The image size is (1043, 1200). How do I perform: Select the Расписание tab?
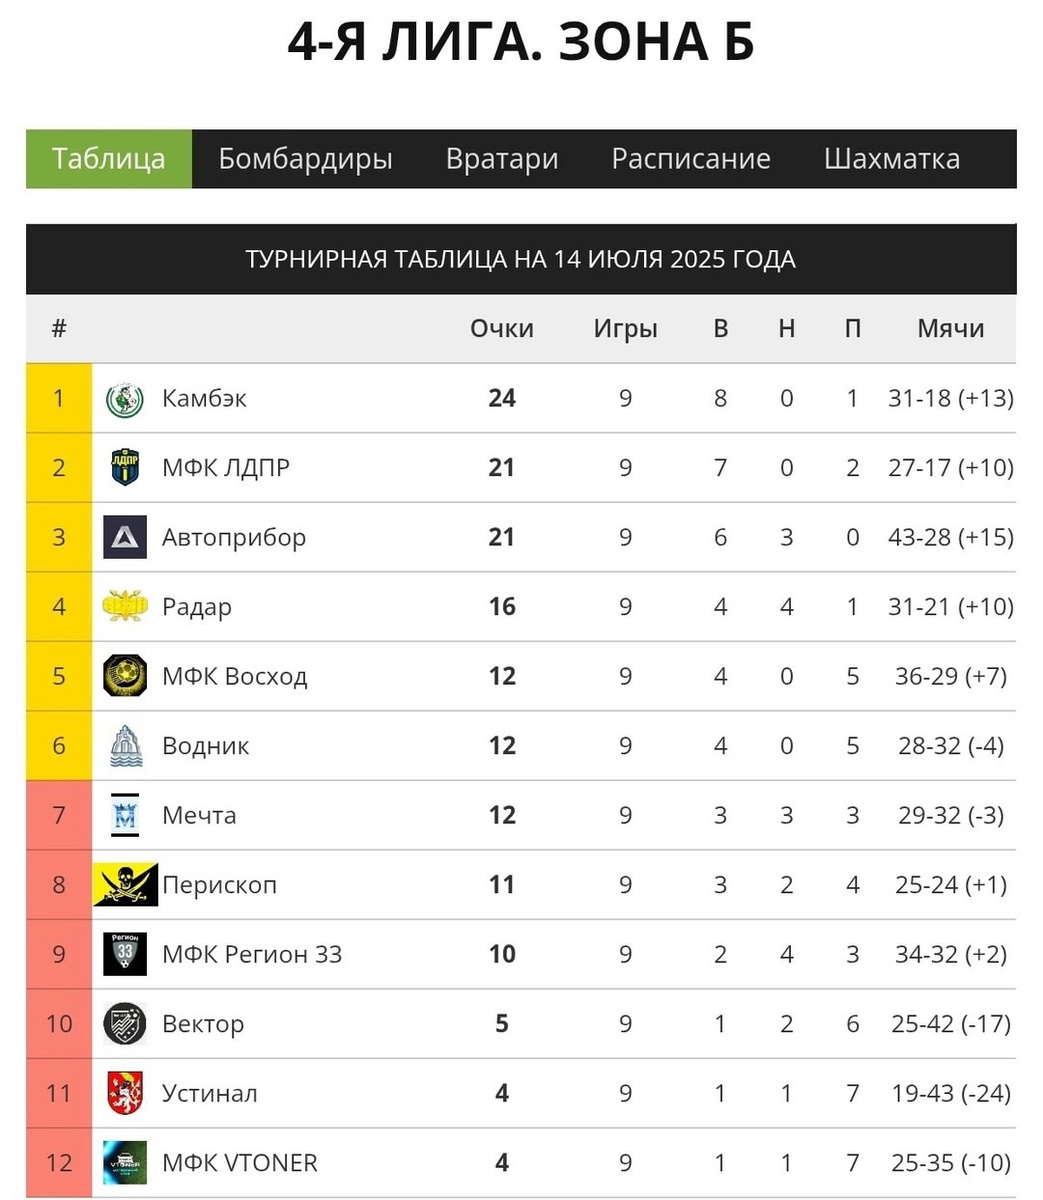click(x=691, y=159)
